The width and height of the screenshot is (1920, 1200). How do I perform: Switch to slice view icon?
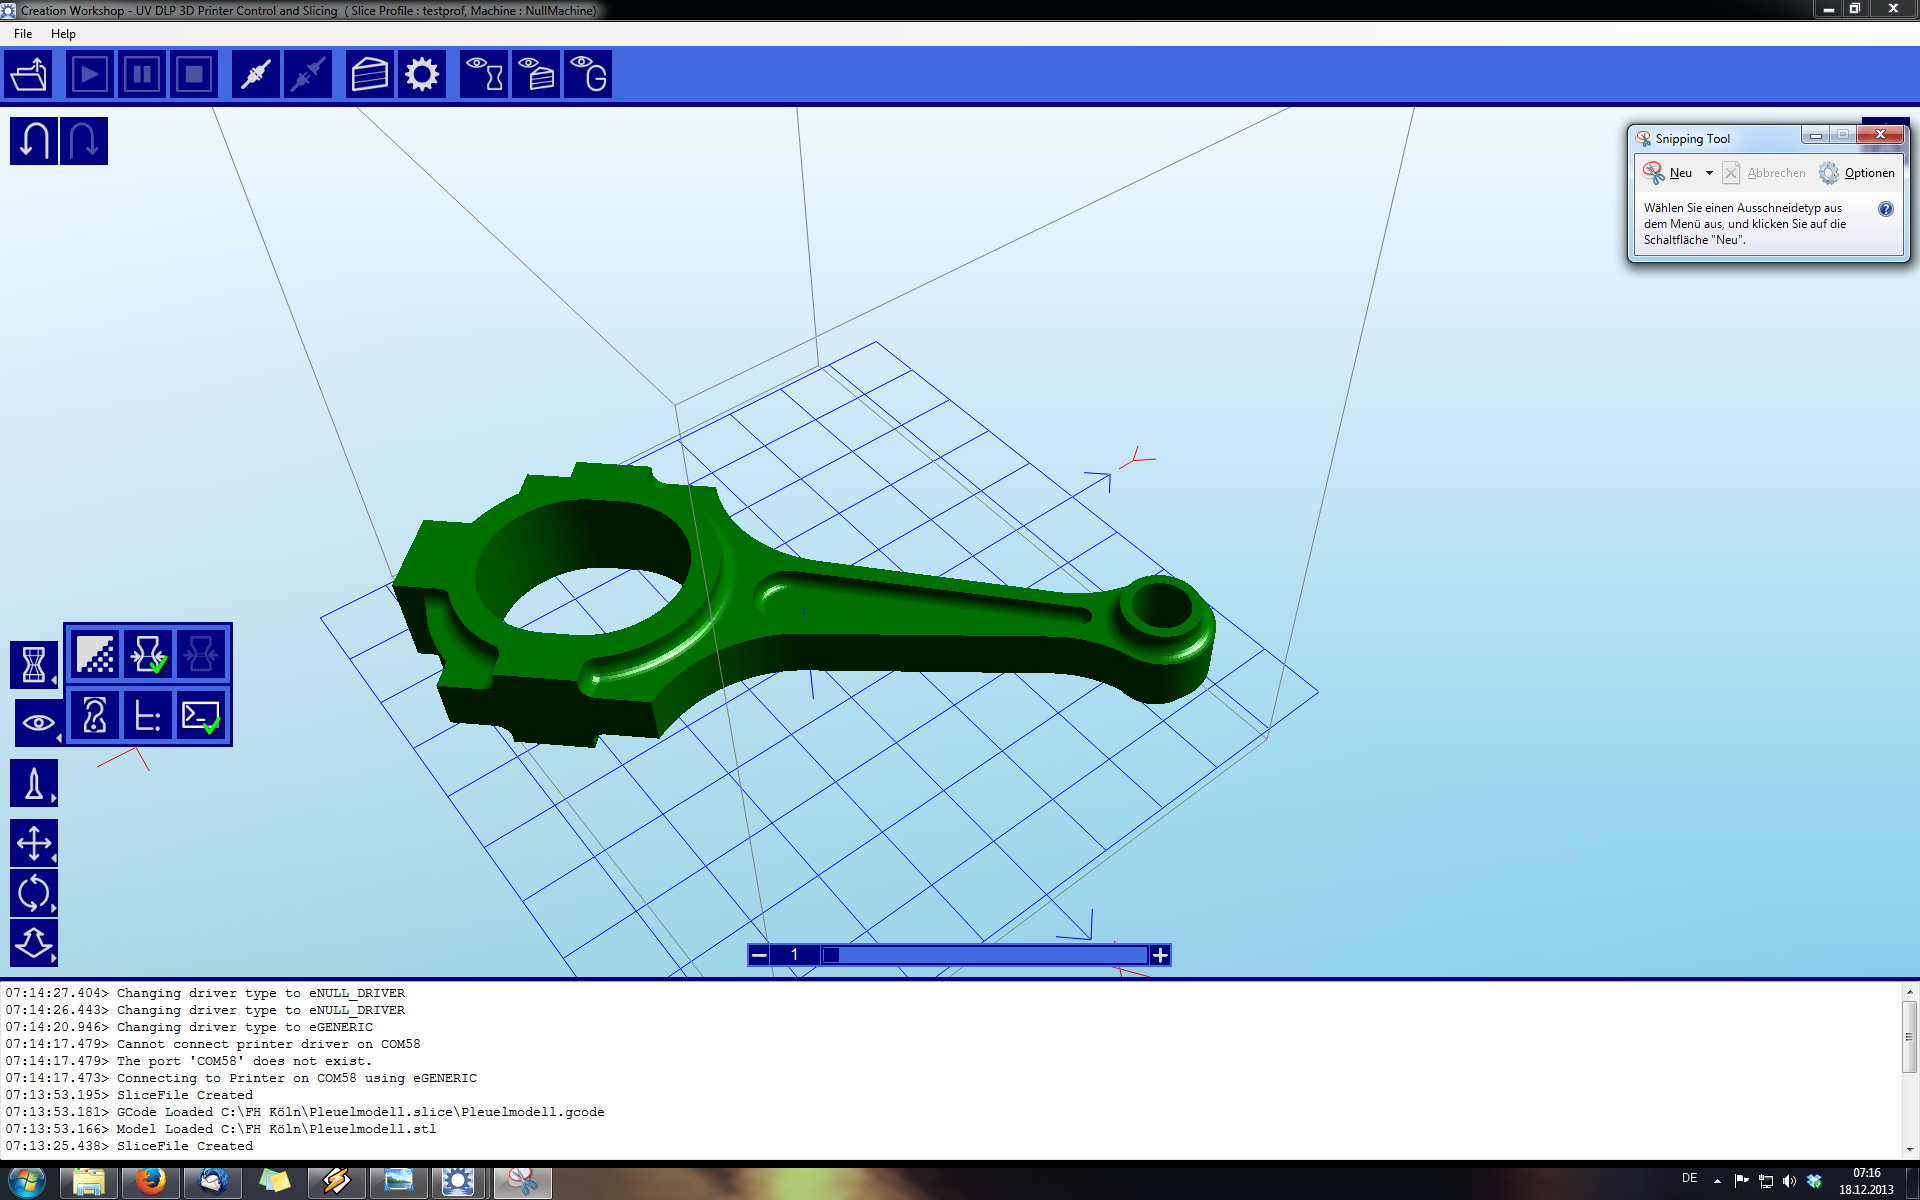(536, 75)
